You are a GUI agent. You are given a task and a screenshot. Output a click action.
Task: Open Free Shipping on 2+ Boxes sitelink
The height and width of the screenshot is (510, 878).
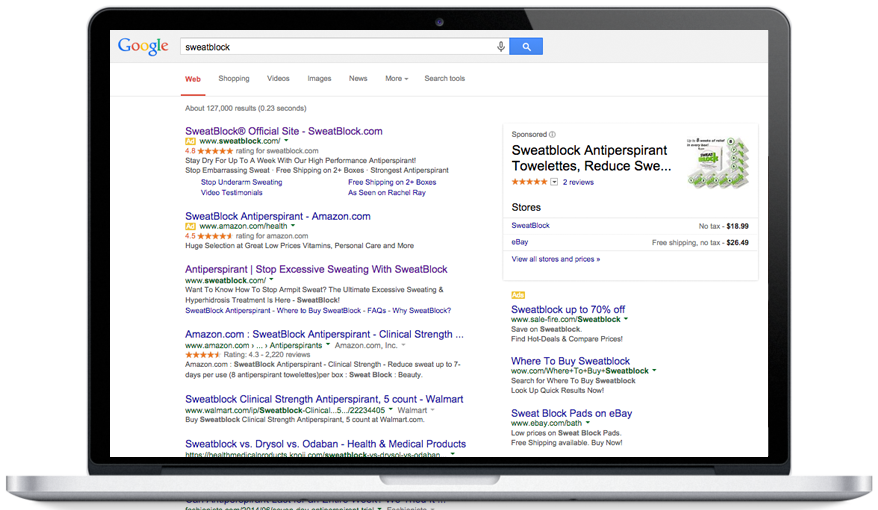tap(392, 182)
